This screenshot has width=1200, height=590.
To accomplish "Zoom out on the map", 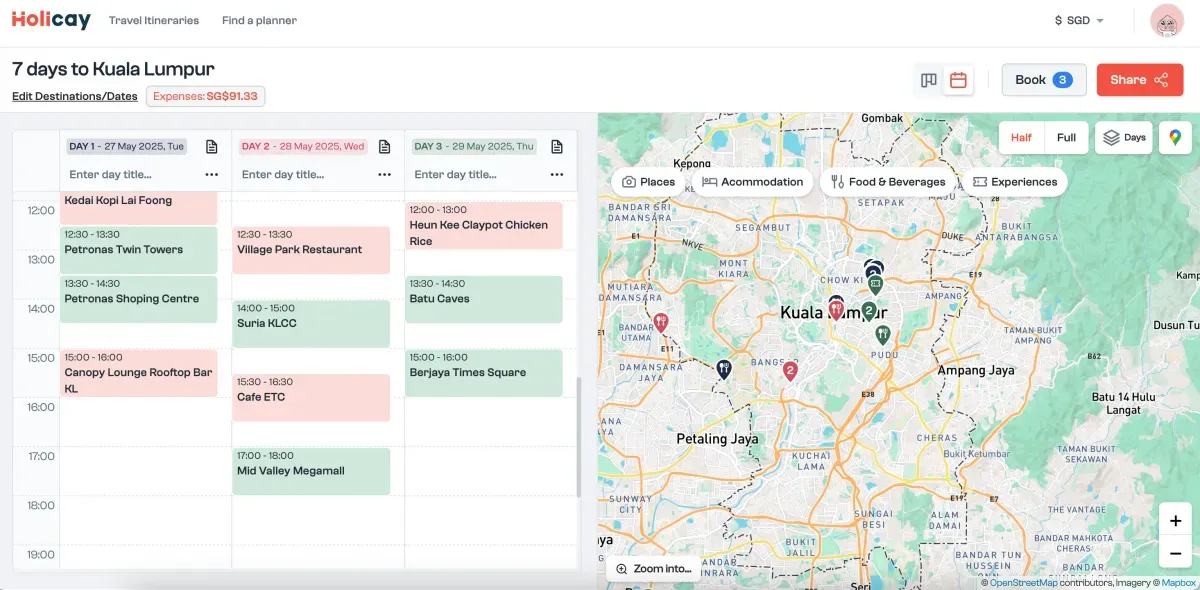I will [x=1175, y=552].
